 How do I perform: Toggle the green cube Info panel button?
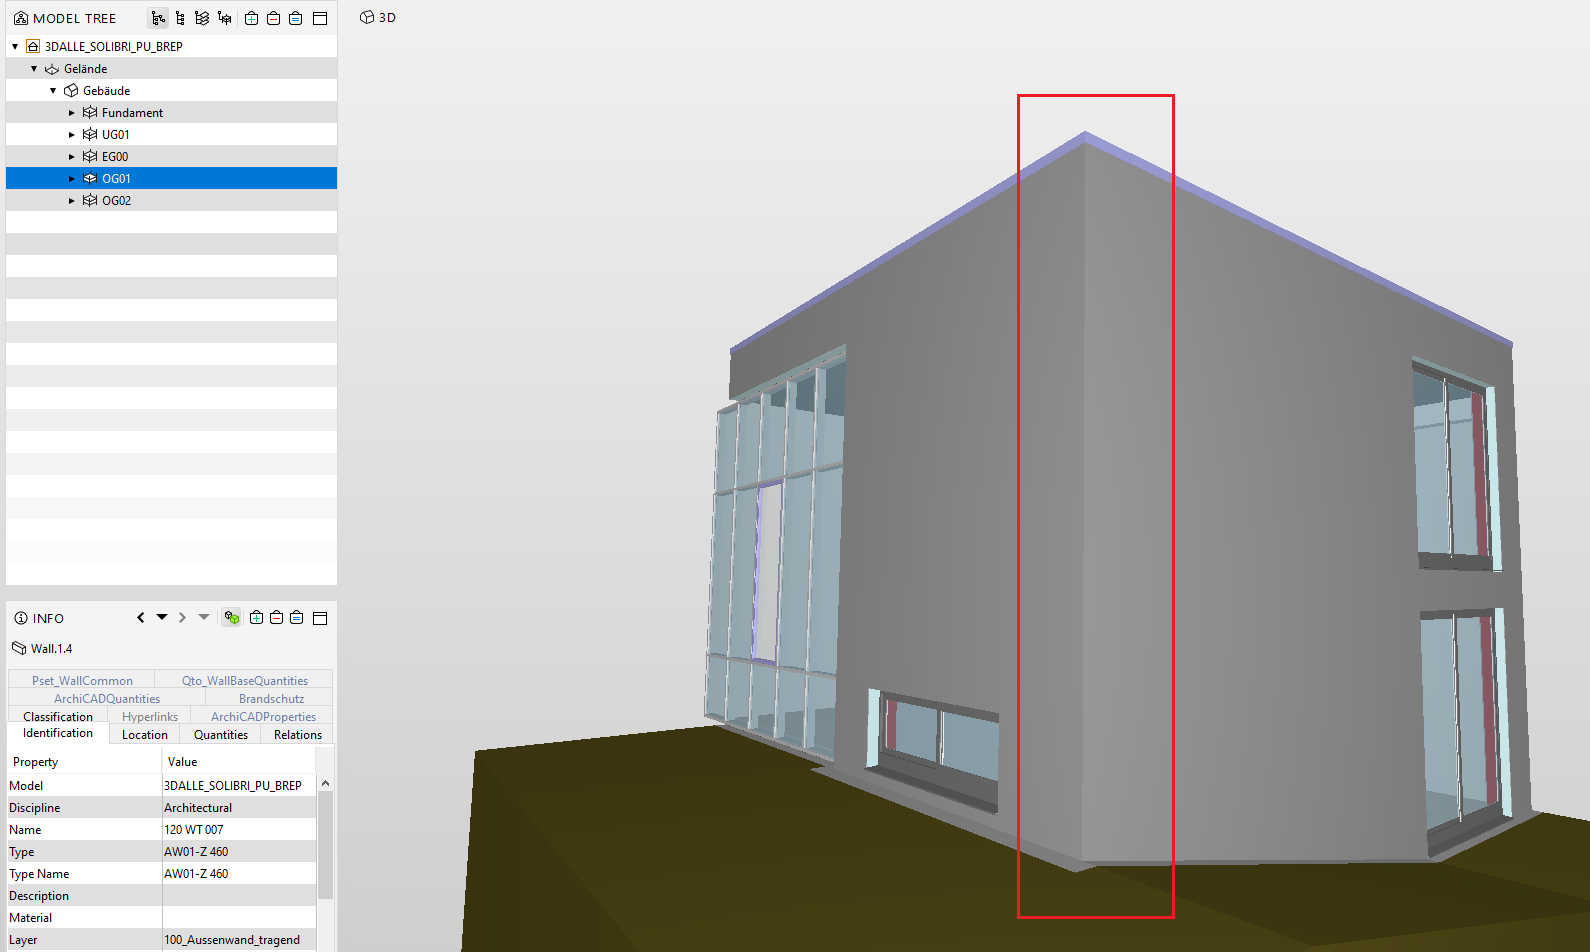[232, 618]
